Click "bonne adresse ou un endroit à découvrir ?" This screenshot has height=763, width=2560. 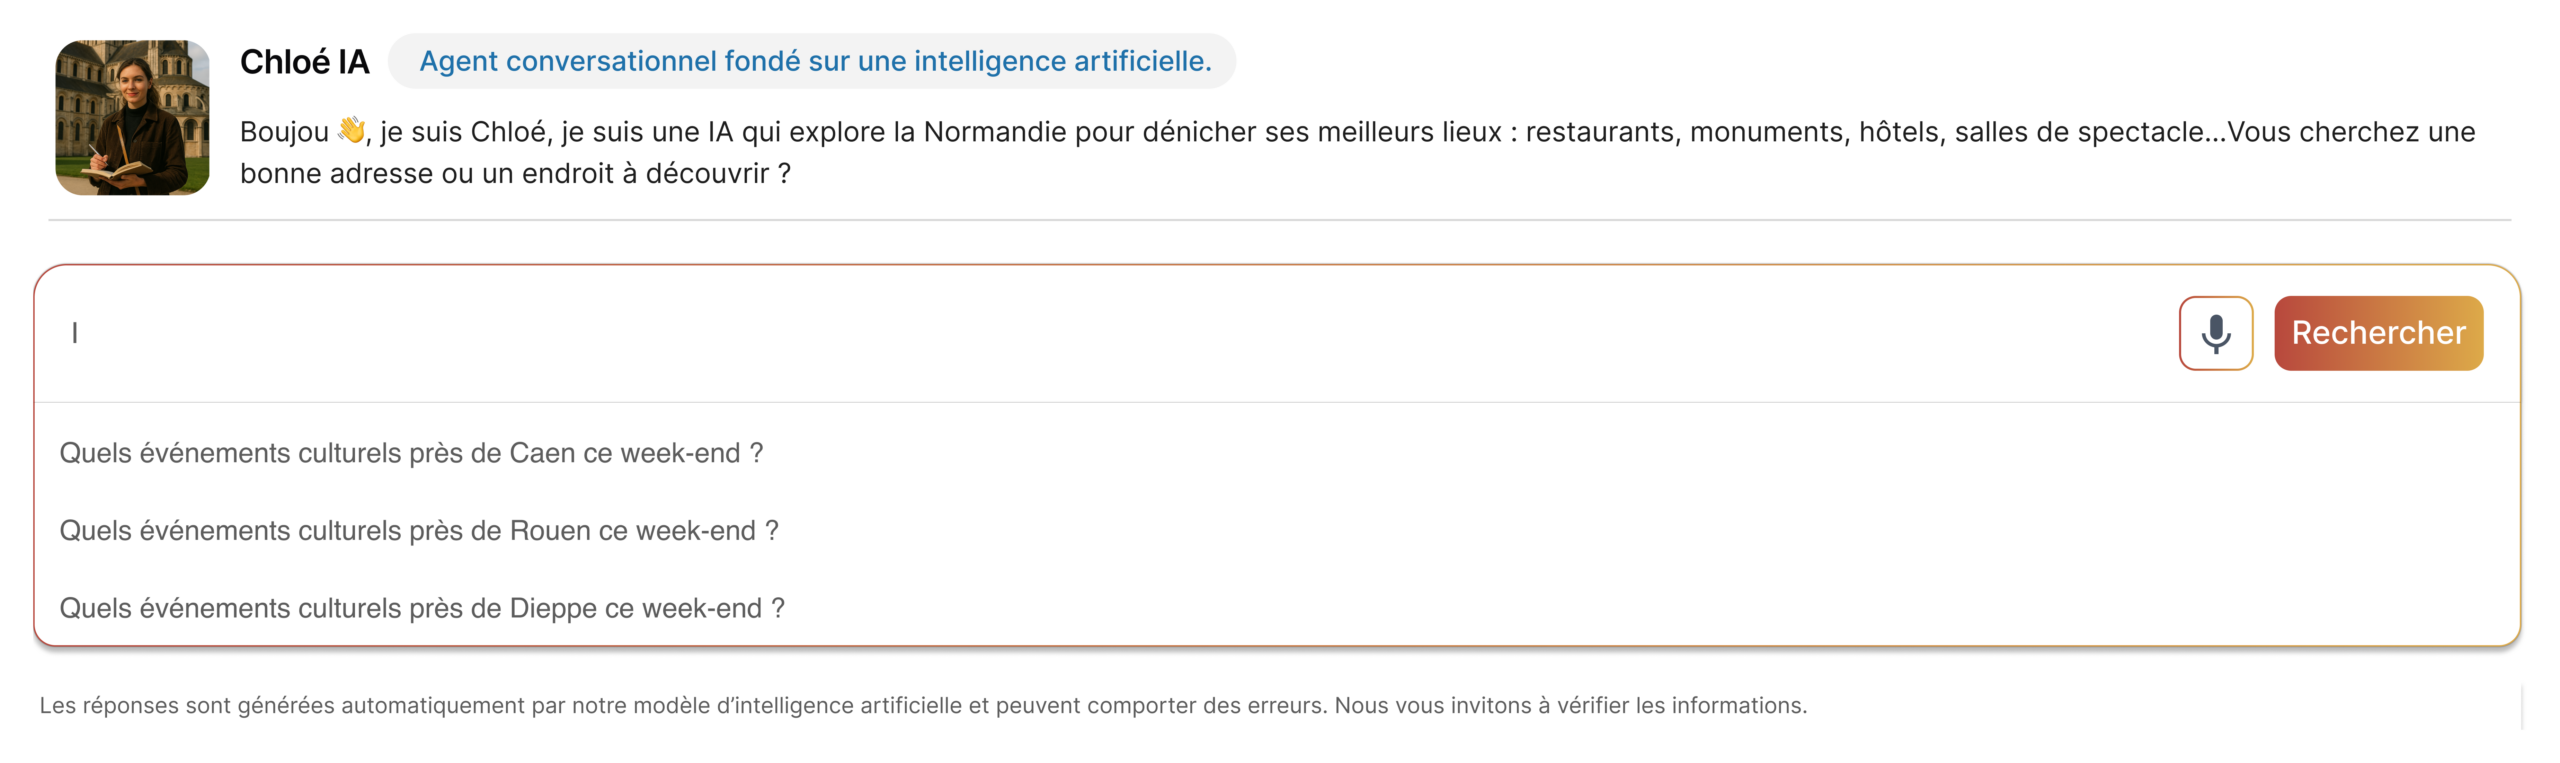(515, 174)
